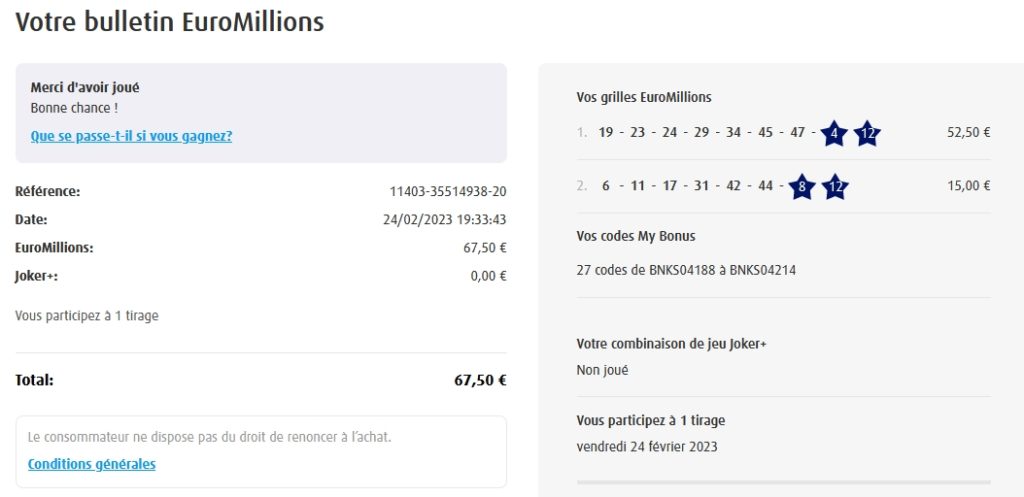Click star number 12 in first grid

tap(867, 133)
